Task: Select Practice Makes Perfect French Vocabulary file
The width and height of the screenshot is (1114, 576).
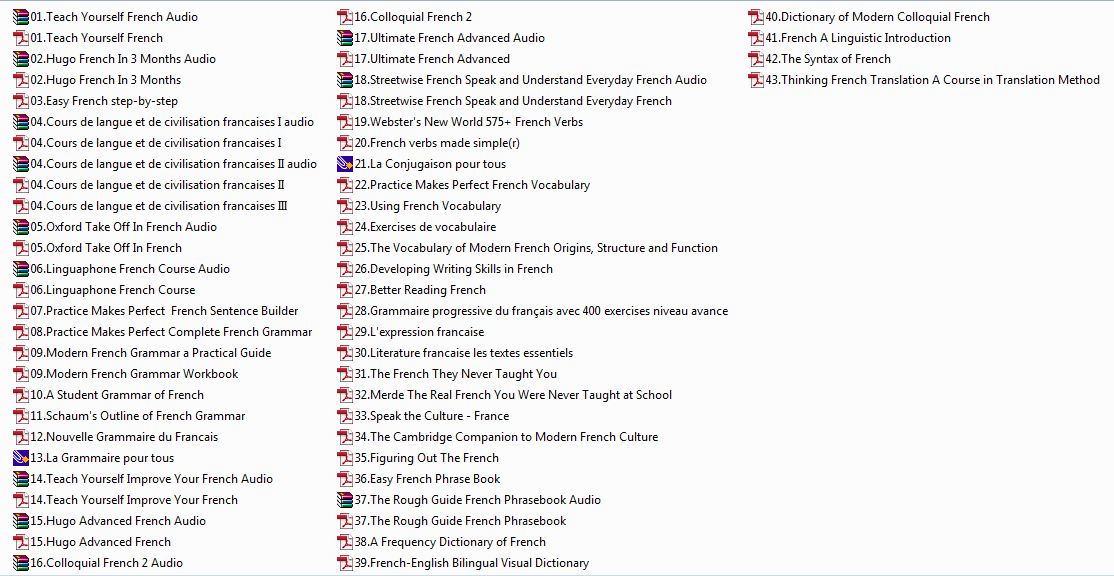Action: pyautogui.click(x=480, y=185)
